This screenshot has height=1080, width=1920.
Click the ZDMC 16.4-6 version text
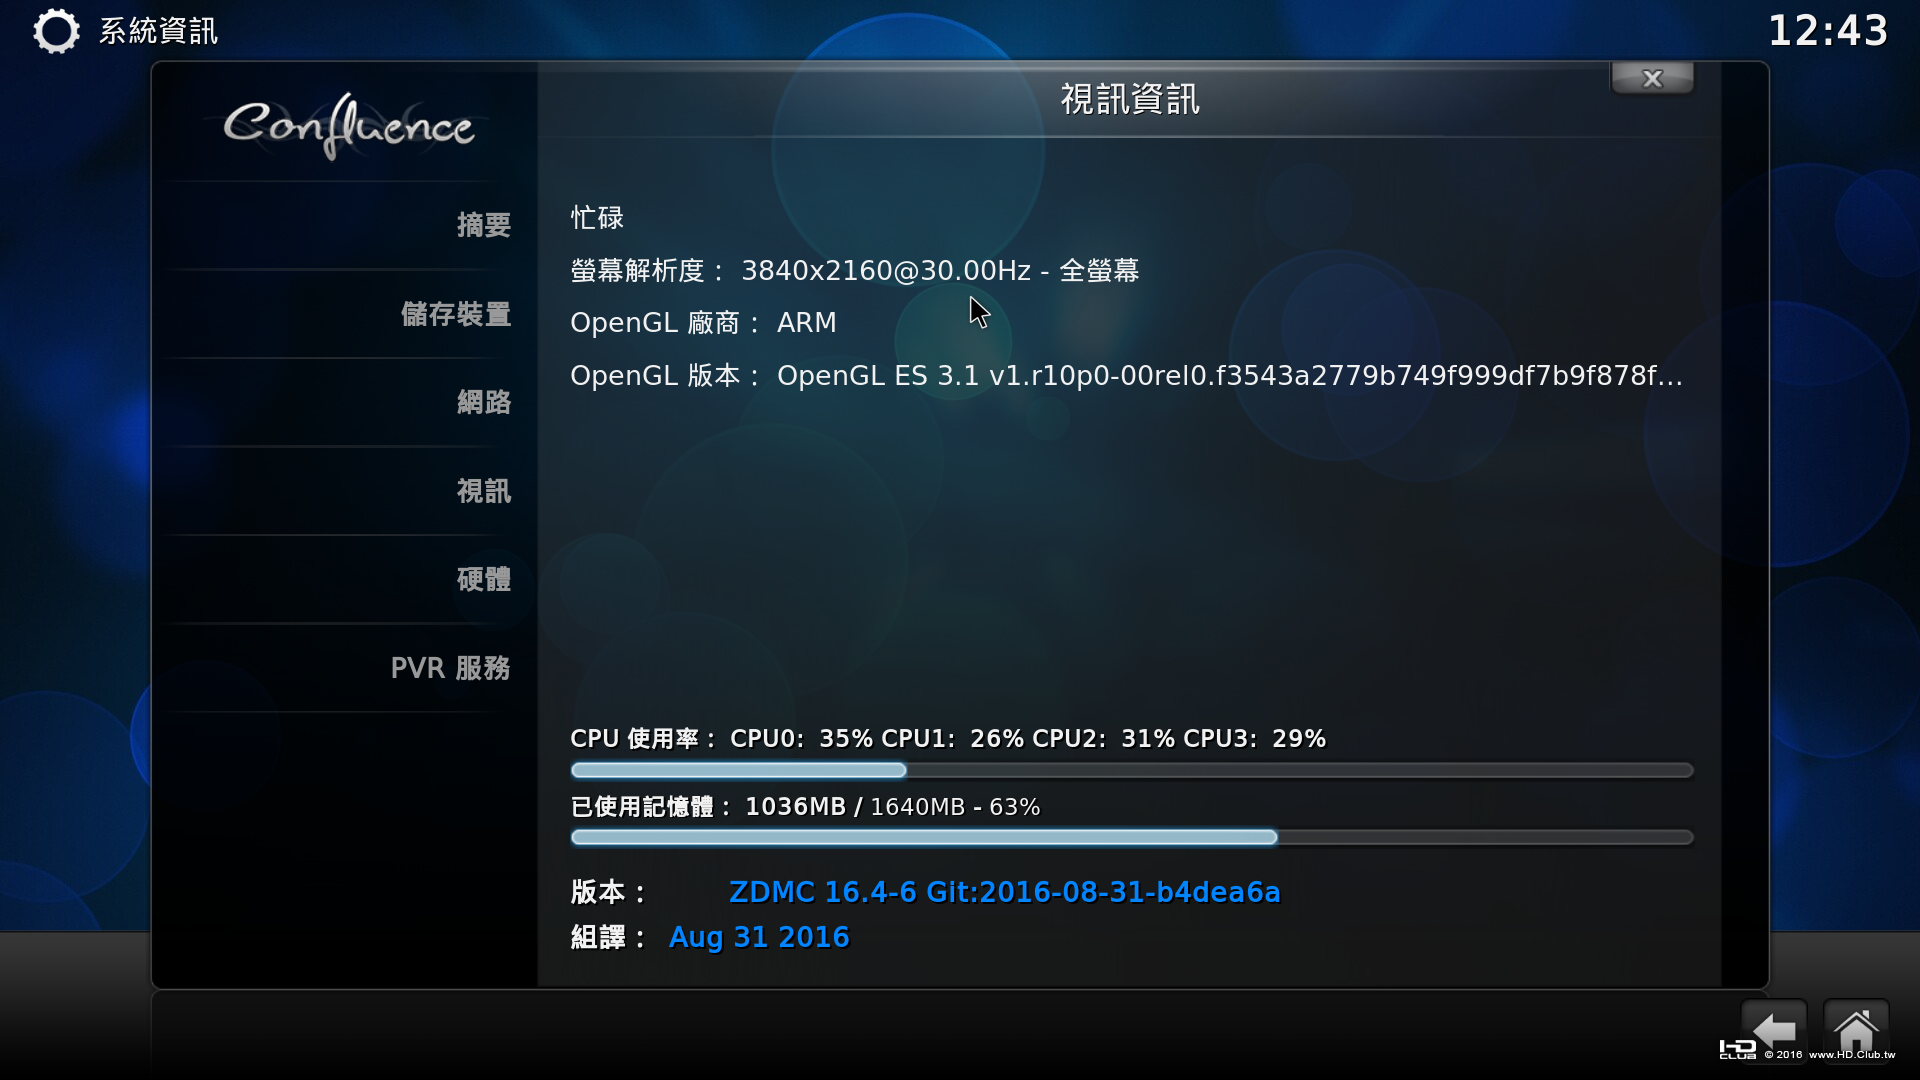point(1004,892)
